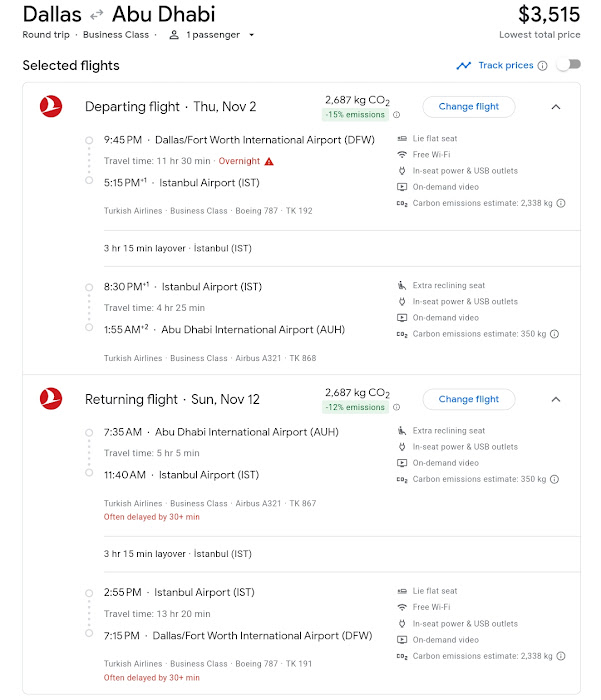
Task: Click the Returning flight · Sun, Nov 12 heading
Action: (172, 399)
